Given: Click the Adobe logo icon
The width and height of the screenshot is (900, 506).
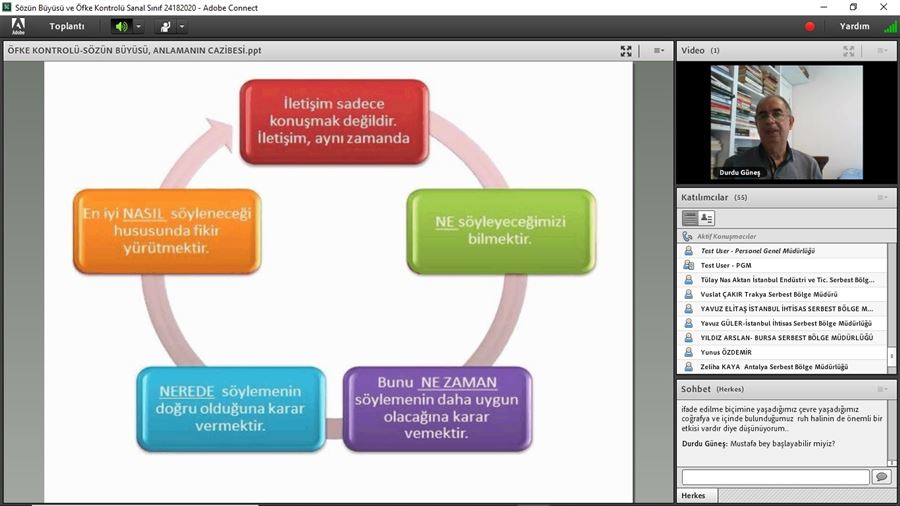Looking at the screenshot, I should 18,27.
